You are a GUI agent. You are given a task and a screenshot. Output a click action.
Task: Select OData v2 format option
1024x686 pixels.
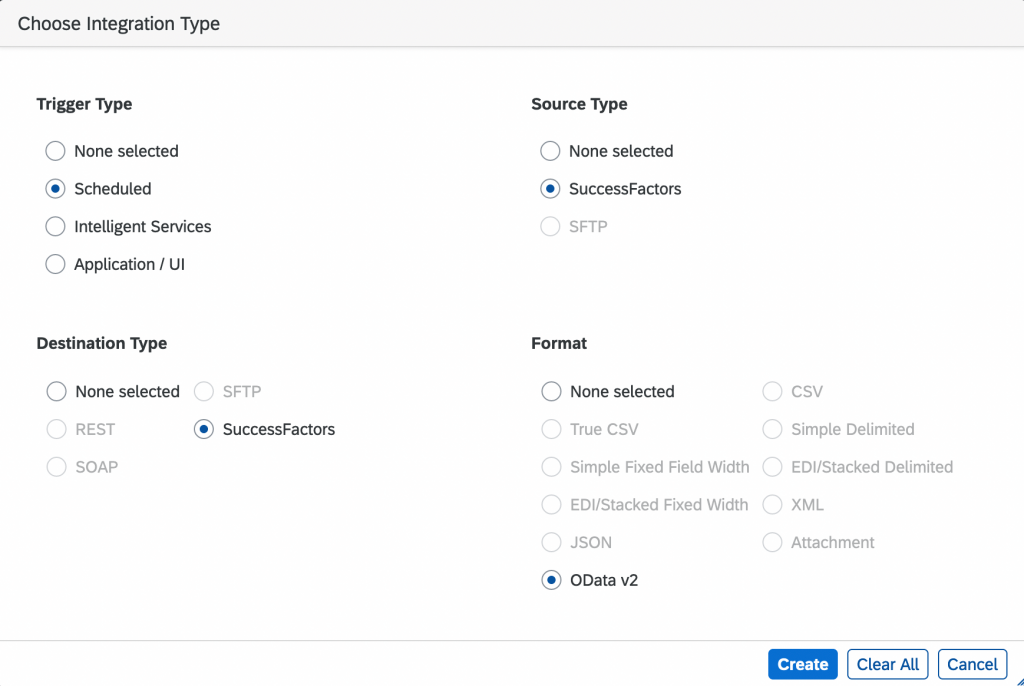(551, 580)
